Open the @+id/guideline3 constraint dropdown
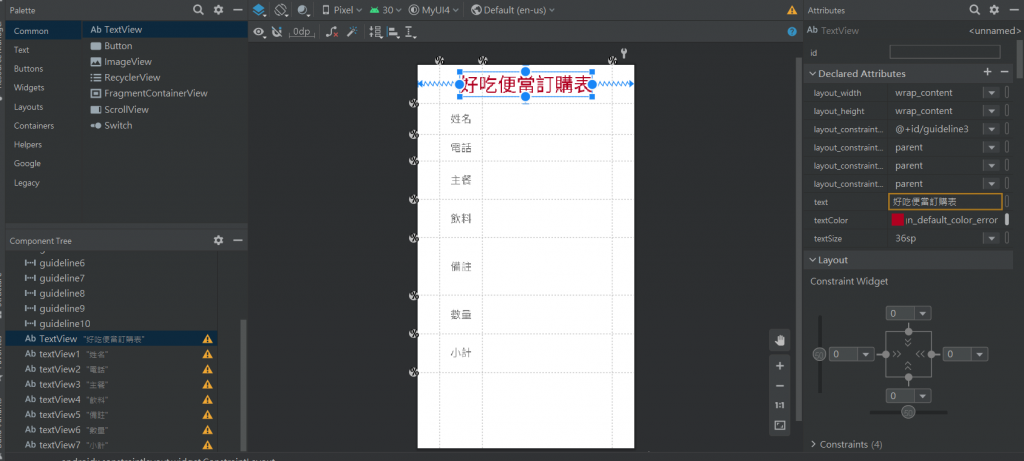 coord(992,129)
